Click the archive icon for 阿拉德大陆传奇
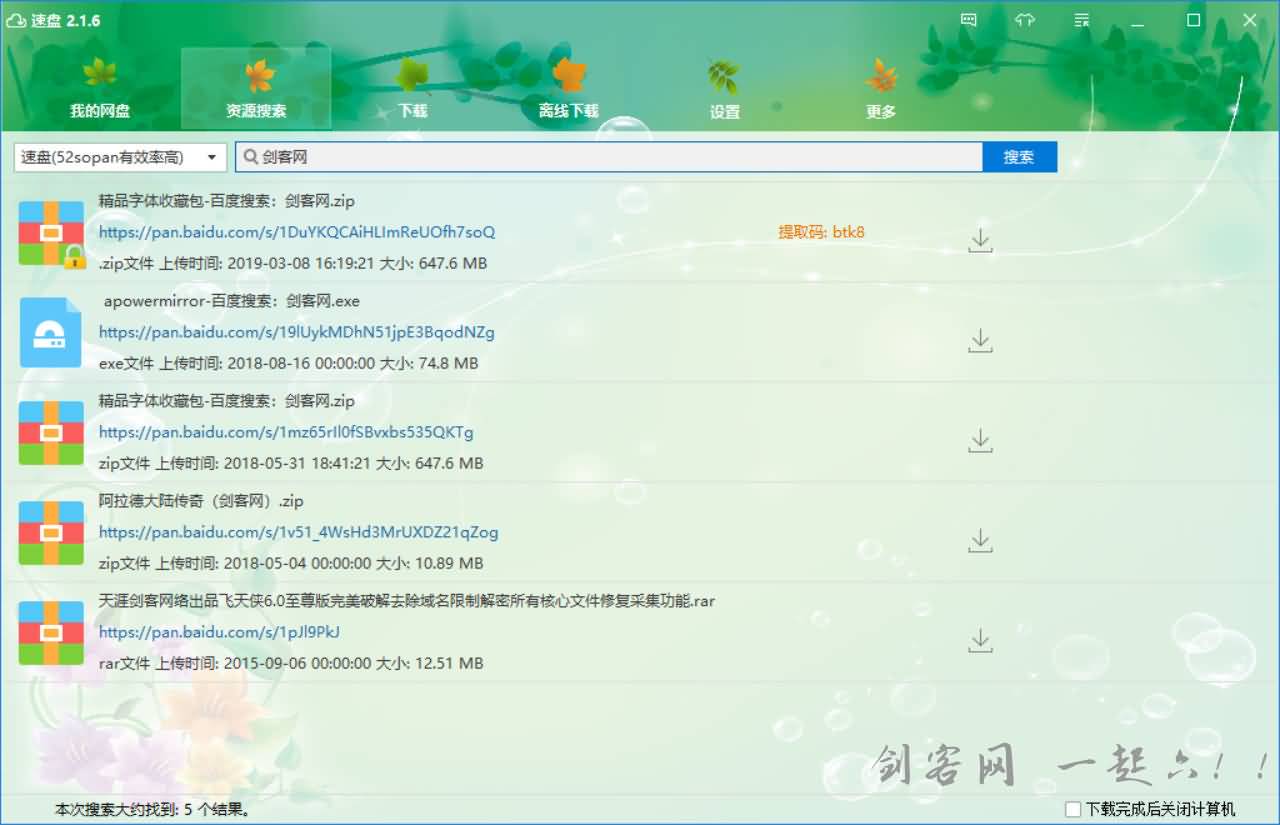 tap(51, 533)
